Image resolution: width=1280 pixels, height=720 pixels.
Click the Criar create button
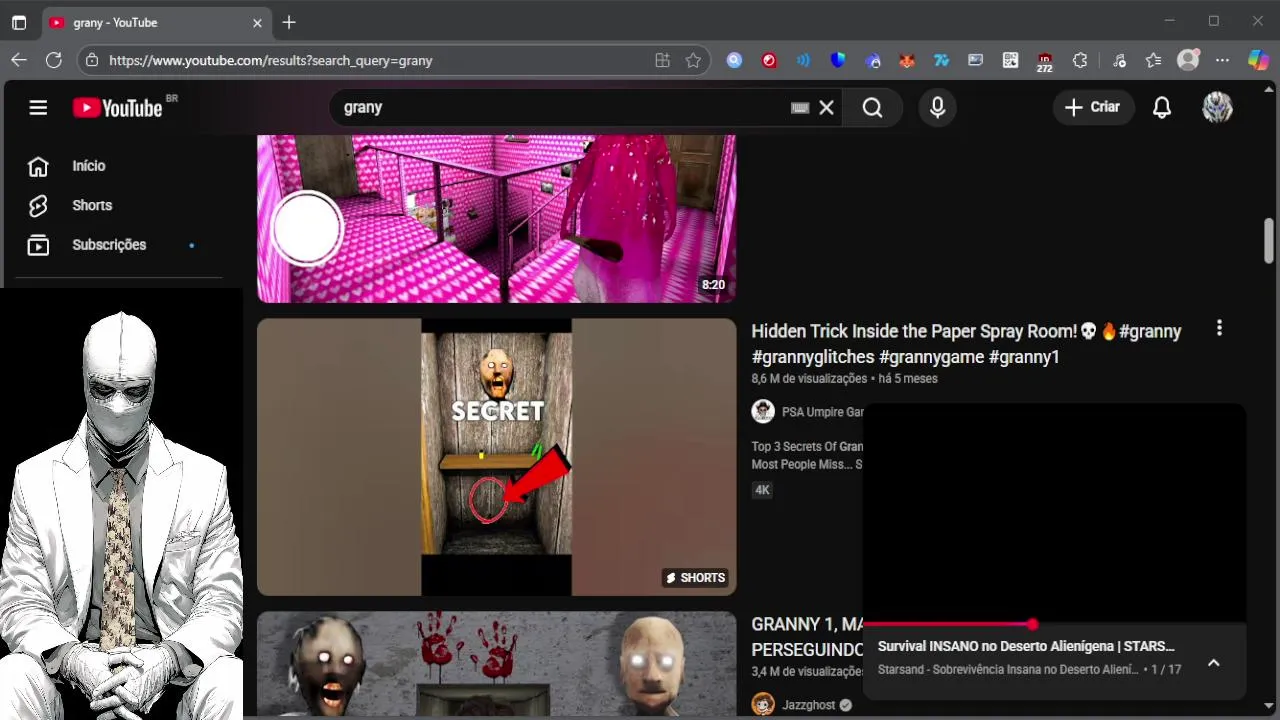click(x=1093, y=107)
